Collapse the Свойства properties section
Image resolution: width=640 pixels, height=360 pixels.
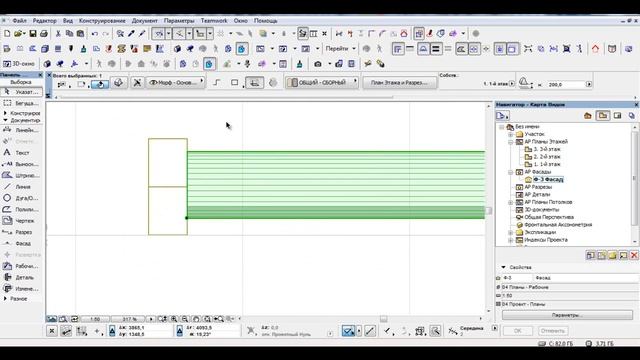point(503,267)
